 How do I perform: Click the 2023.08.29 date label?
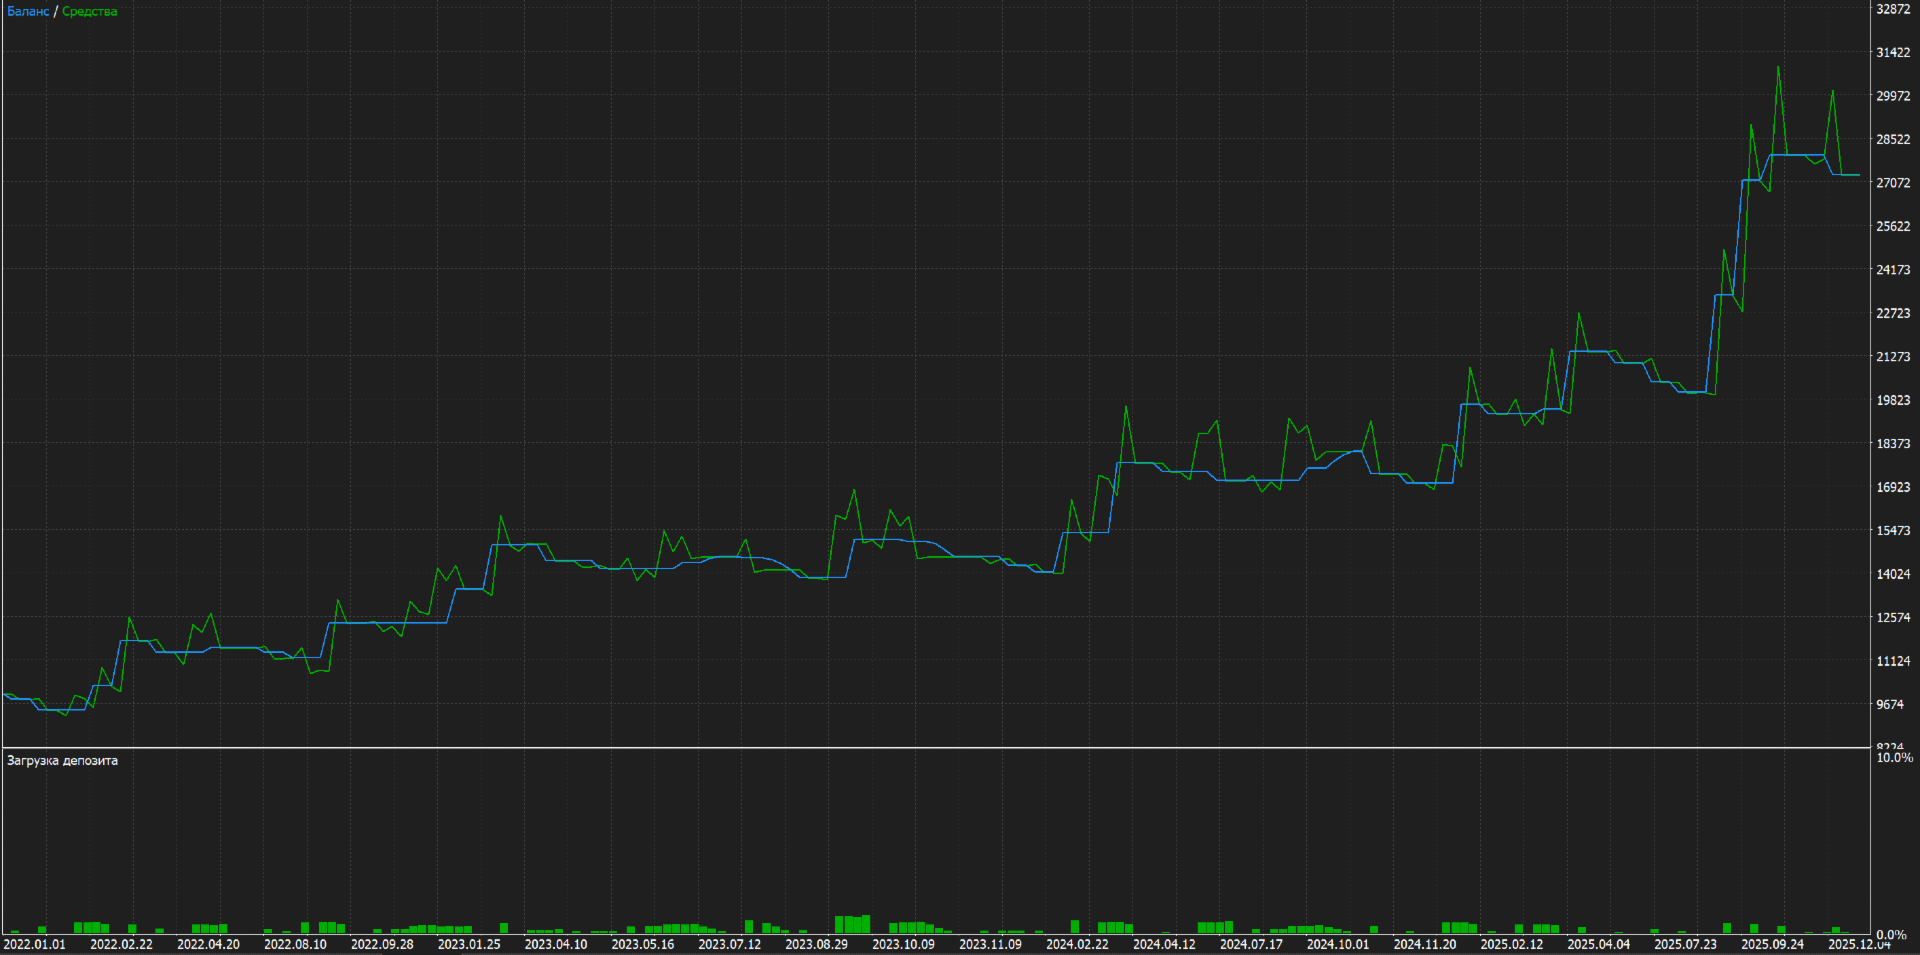point(817,945)
